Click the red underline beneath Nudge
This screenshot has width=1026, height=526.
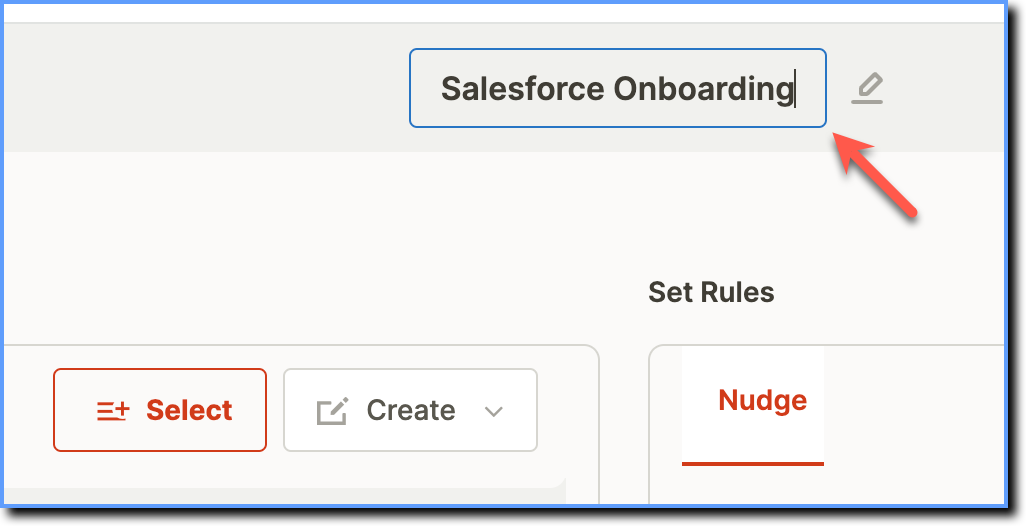point(752,464)
